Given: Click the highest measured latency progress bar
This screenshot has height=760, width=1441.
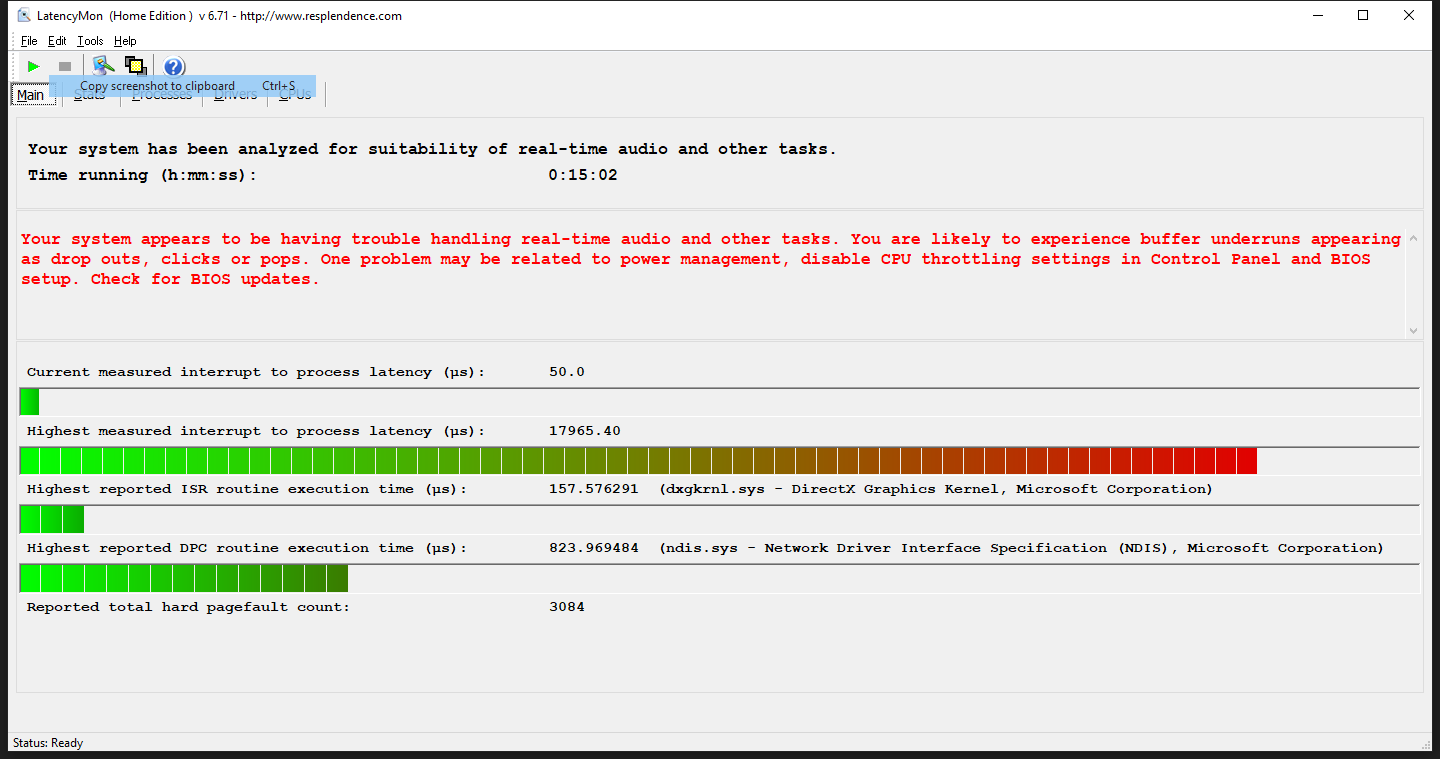Looking at the screenshot, I should click(640, 461).
